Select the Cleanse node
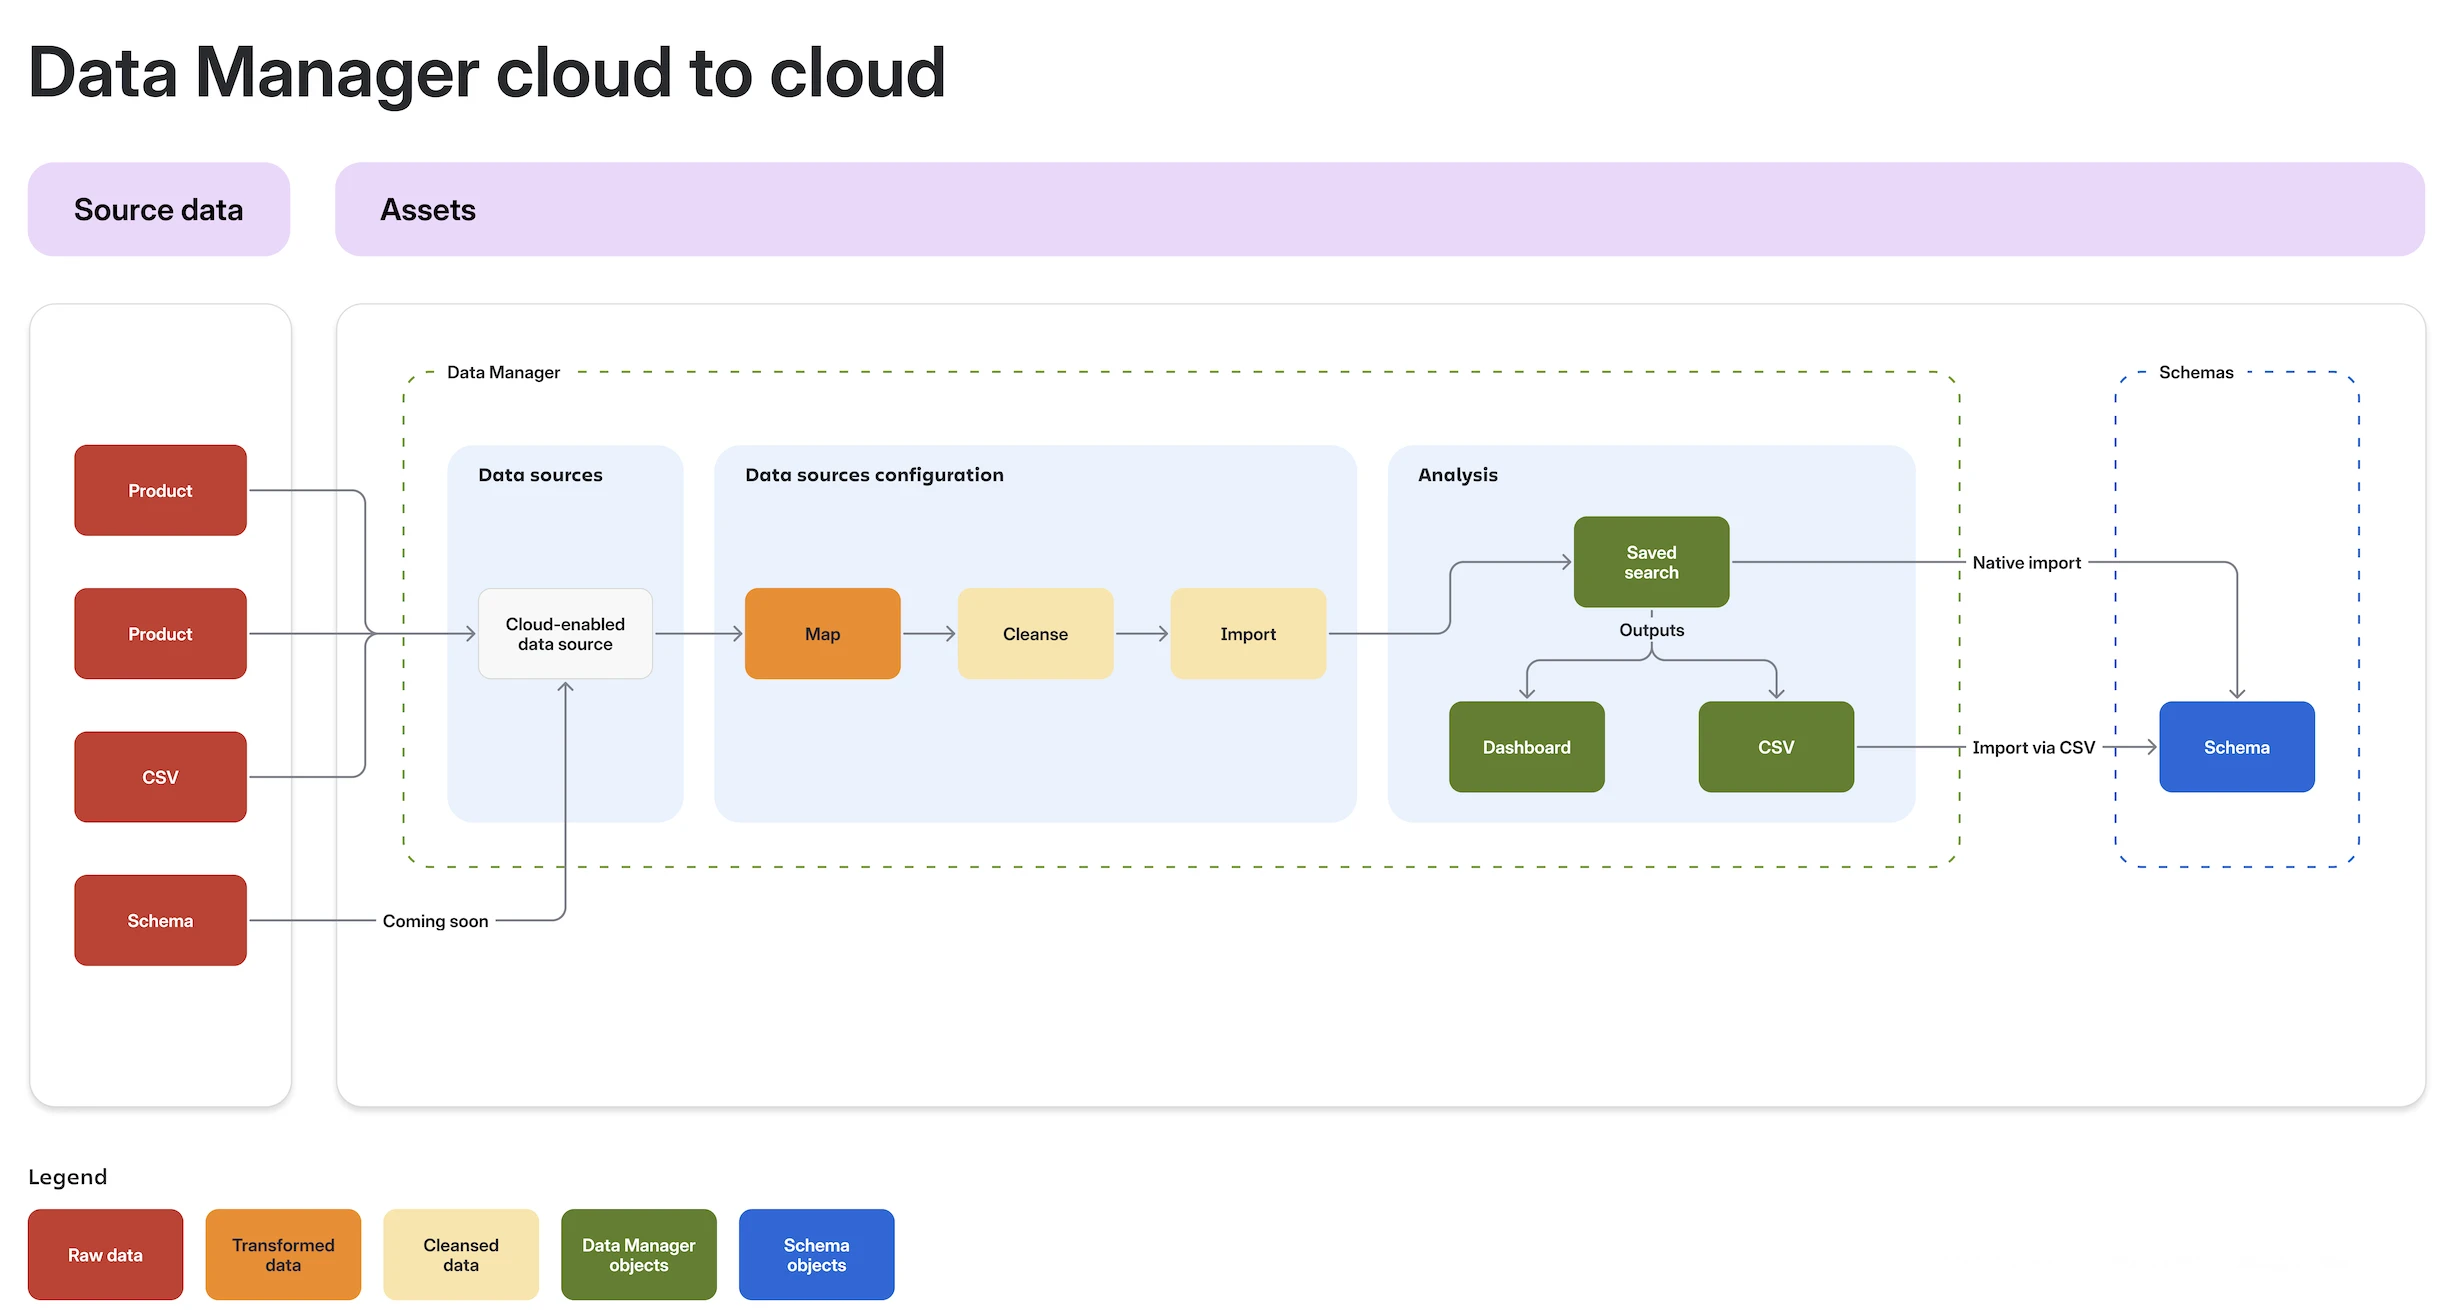The image size is (2452, 1310). (x=1035, y=633)
